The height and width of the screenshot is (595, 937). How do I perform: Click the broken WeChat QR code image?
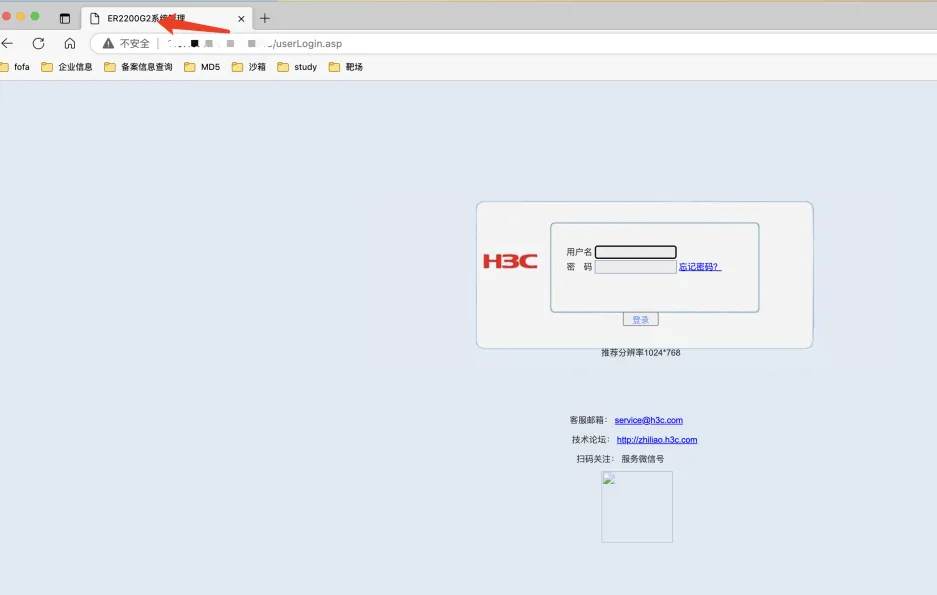(637, 507)
